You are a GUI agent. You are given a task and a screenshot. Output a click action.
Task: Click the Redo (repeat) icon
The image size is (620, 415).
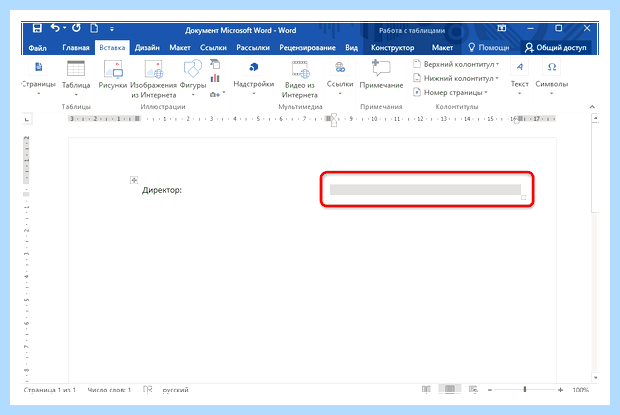click(x=76, y=28)
